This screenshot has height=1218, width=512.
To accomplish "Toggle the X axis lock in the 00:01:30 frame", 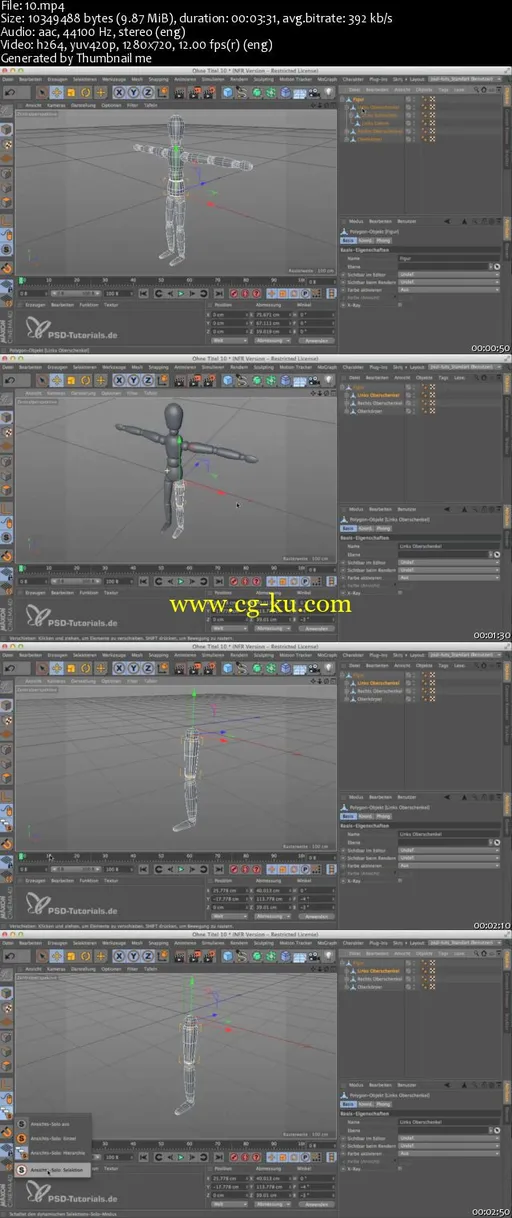I will 119,379.
